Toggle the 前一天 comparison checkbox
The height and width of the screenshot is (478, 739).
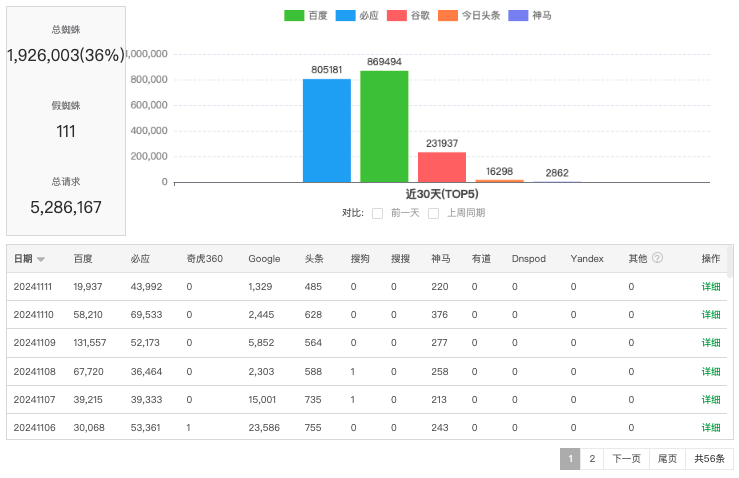click(x=378, y=213)
